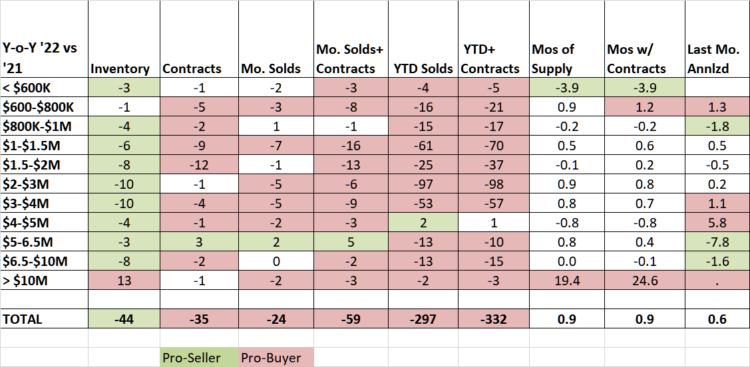Select the TOTAL row label cell
Image resolution: width=750 pixels, height=367 pixels.
pyautogui.click(x=44, y=319)
